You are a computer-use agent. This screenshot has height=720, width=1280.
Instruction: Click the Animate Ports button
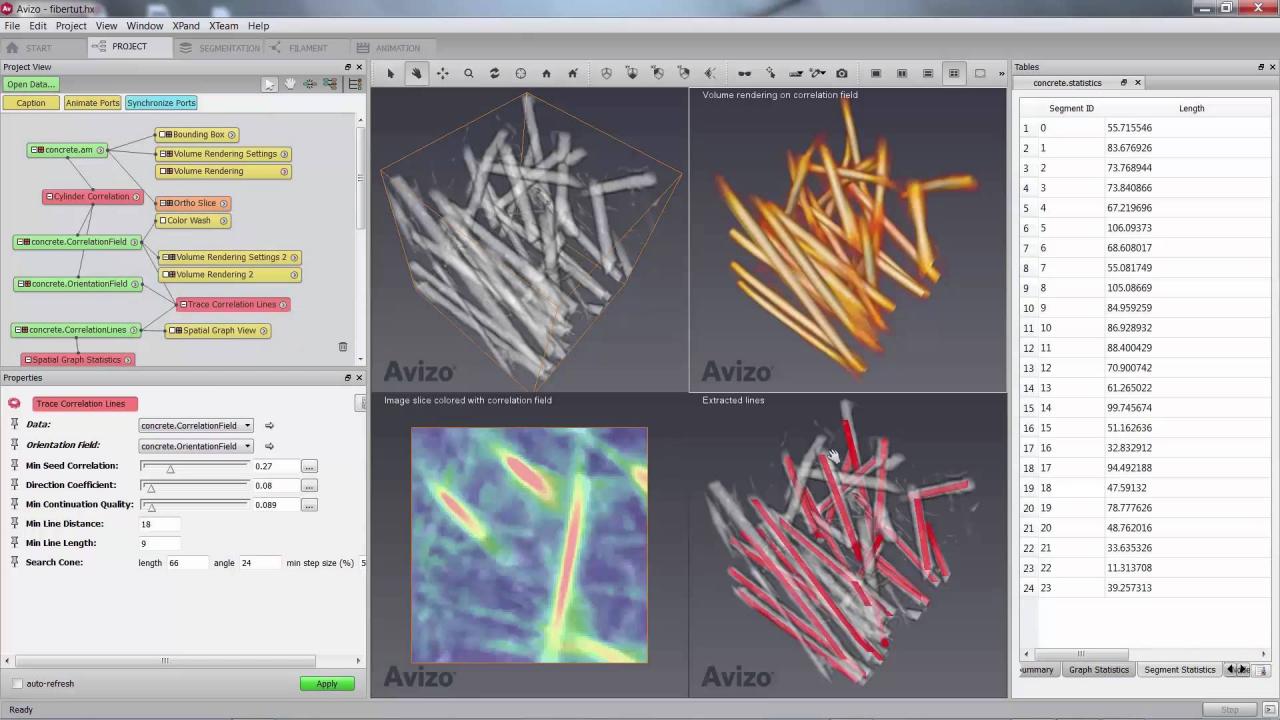(x=93, y=103)
